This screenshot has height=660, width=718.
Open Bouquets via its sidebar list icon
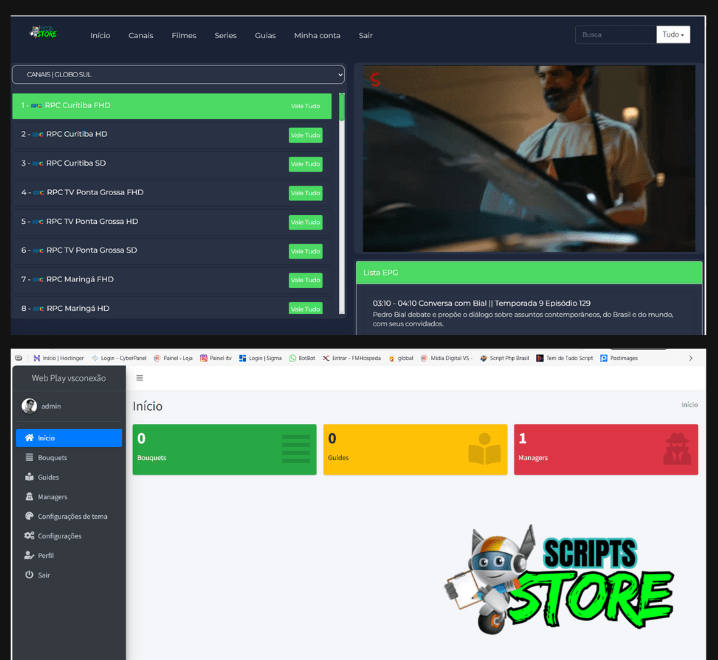coord(29,457)
